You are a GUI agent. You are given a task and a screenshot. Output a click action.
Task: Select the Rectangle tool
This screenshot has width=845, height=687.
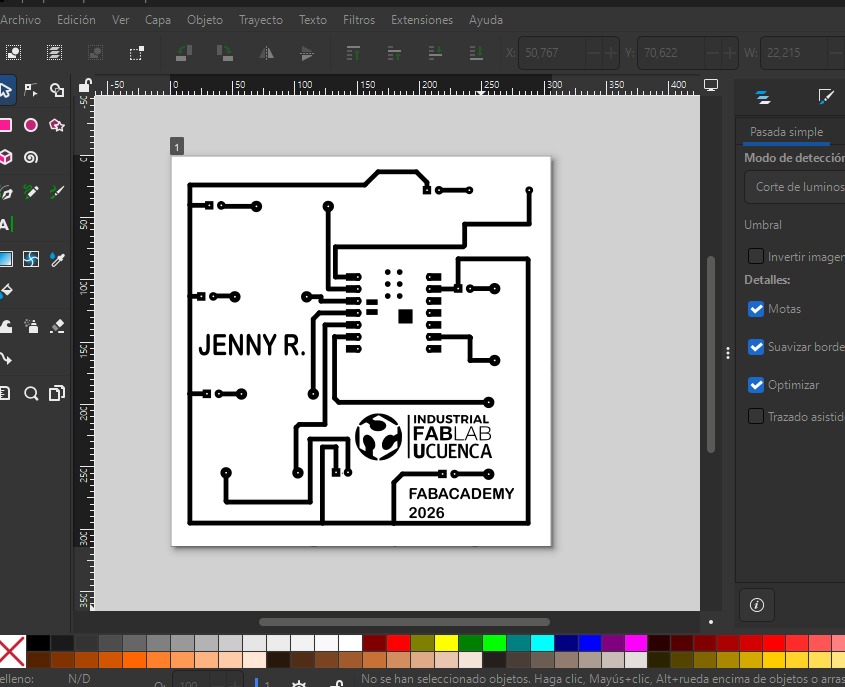5,125
